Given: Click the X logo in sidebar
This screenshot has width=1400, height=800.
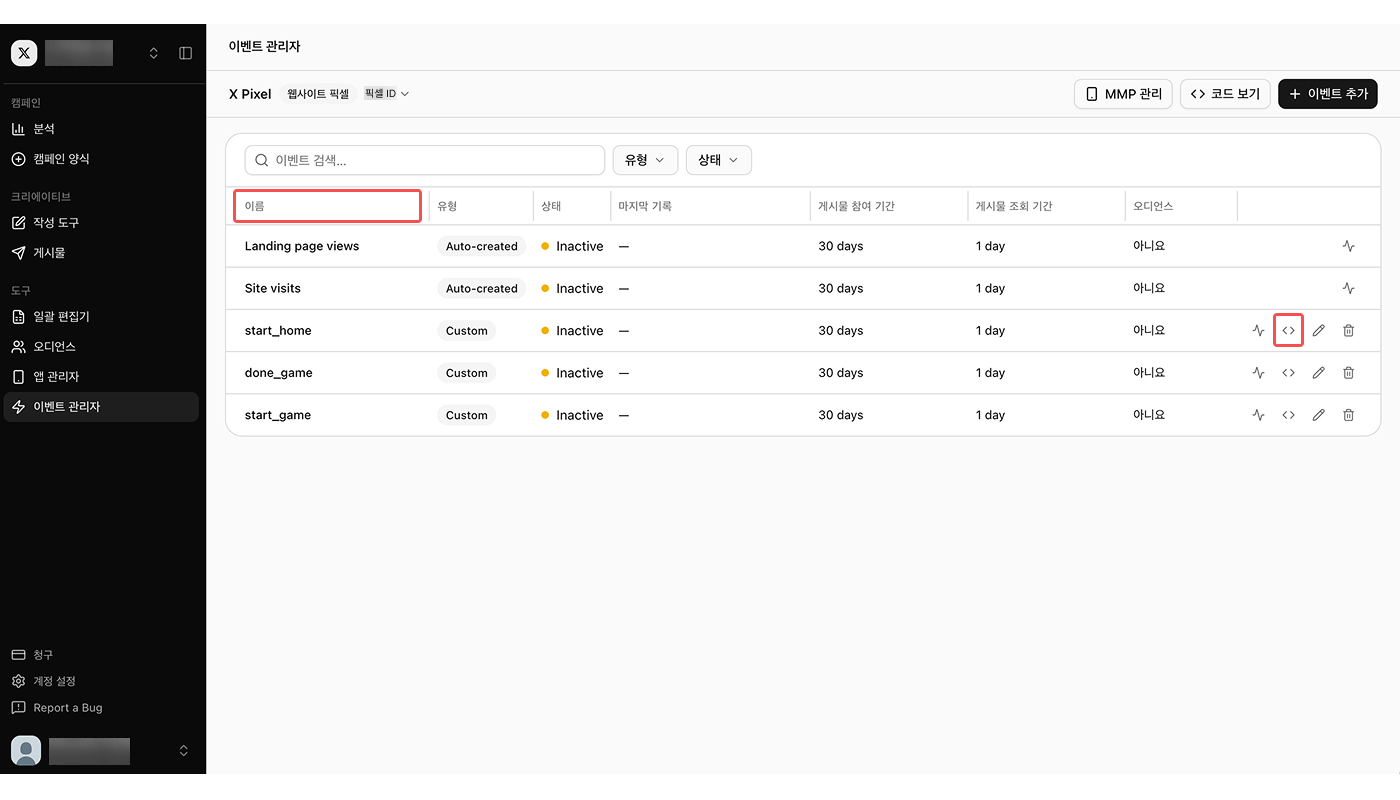Looking at the screenshot, I should [24, 53].
